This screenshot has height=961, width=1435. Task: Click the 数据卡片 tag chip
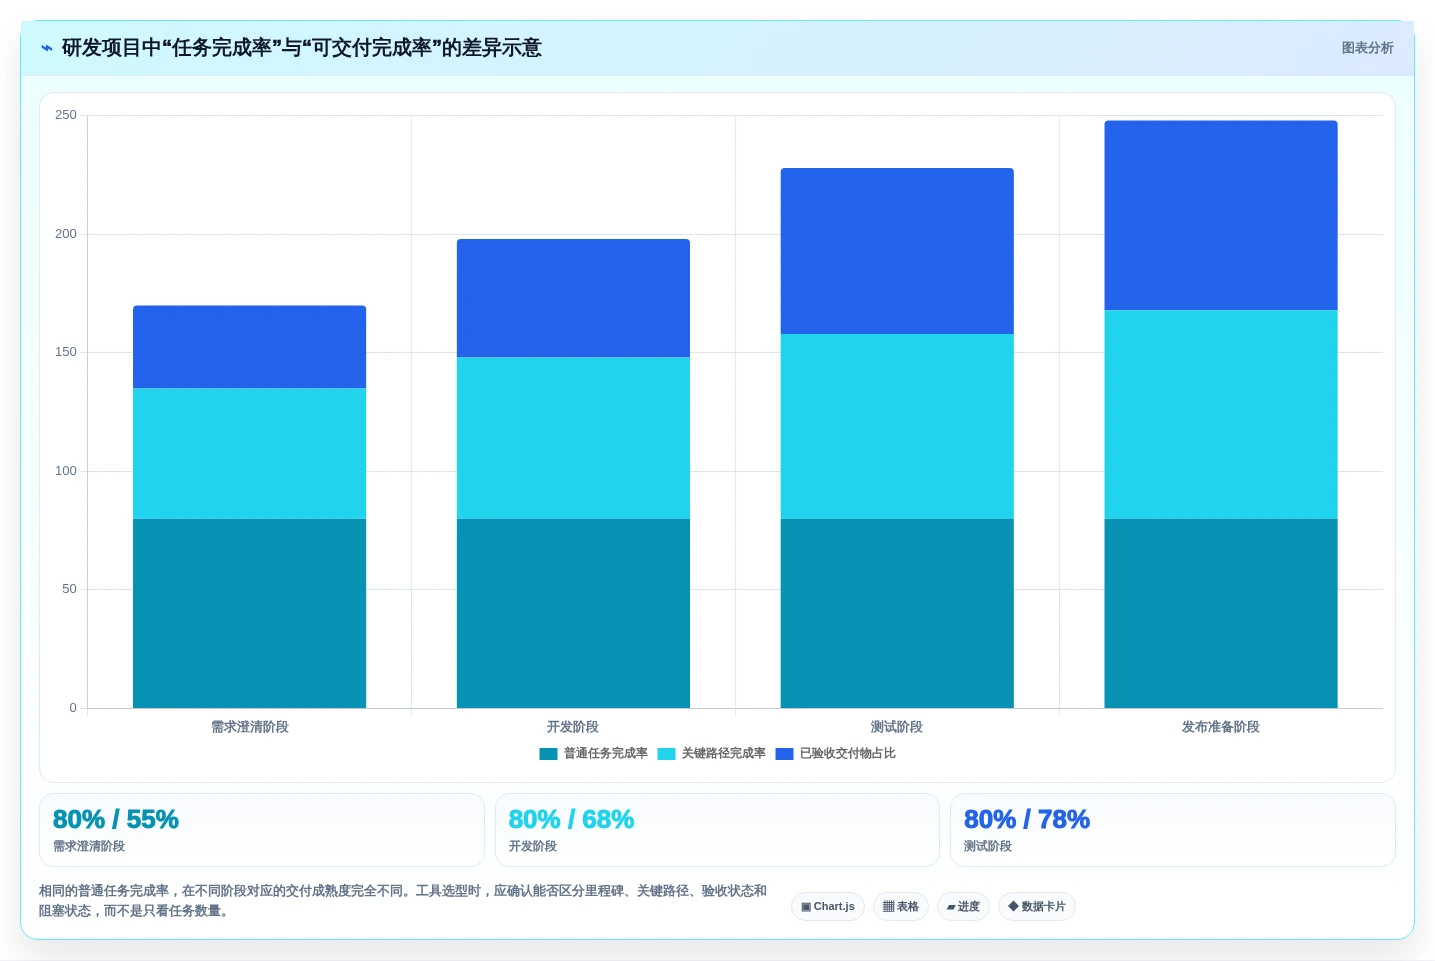coord(1037,907)
